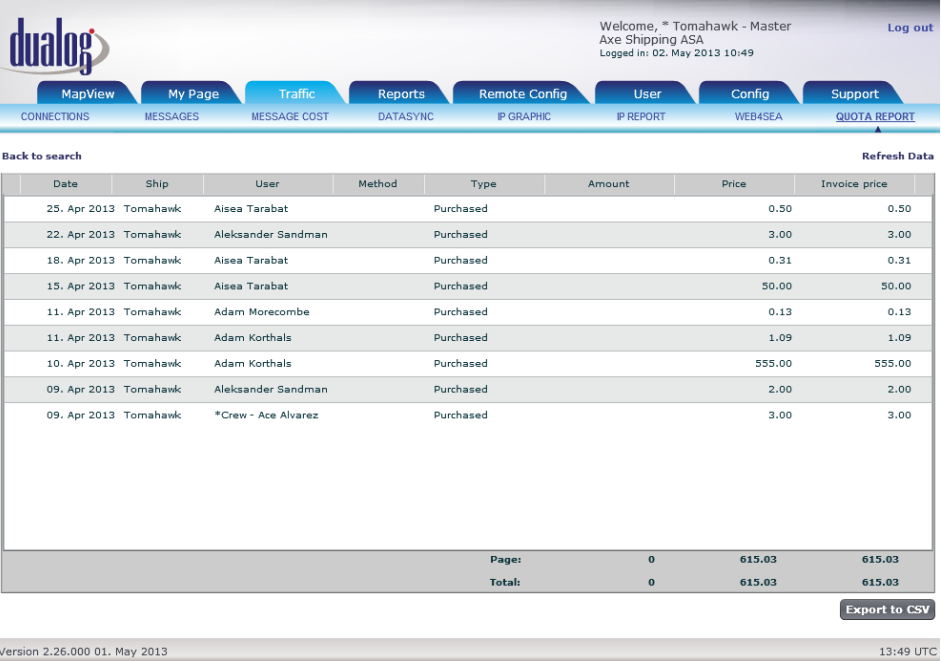Select the QUOTA REPORT submenu

875,116
